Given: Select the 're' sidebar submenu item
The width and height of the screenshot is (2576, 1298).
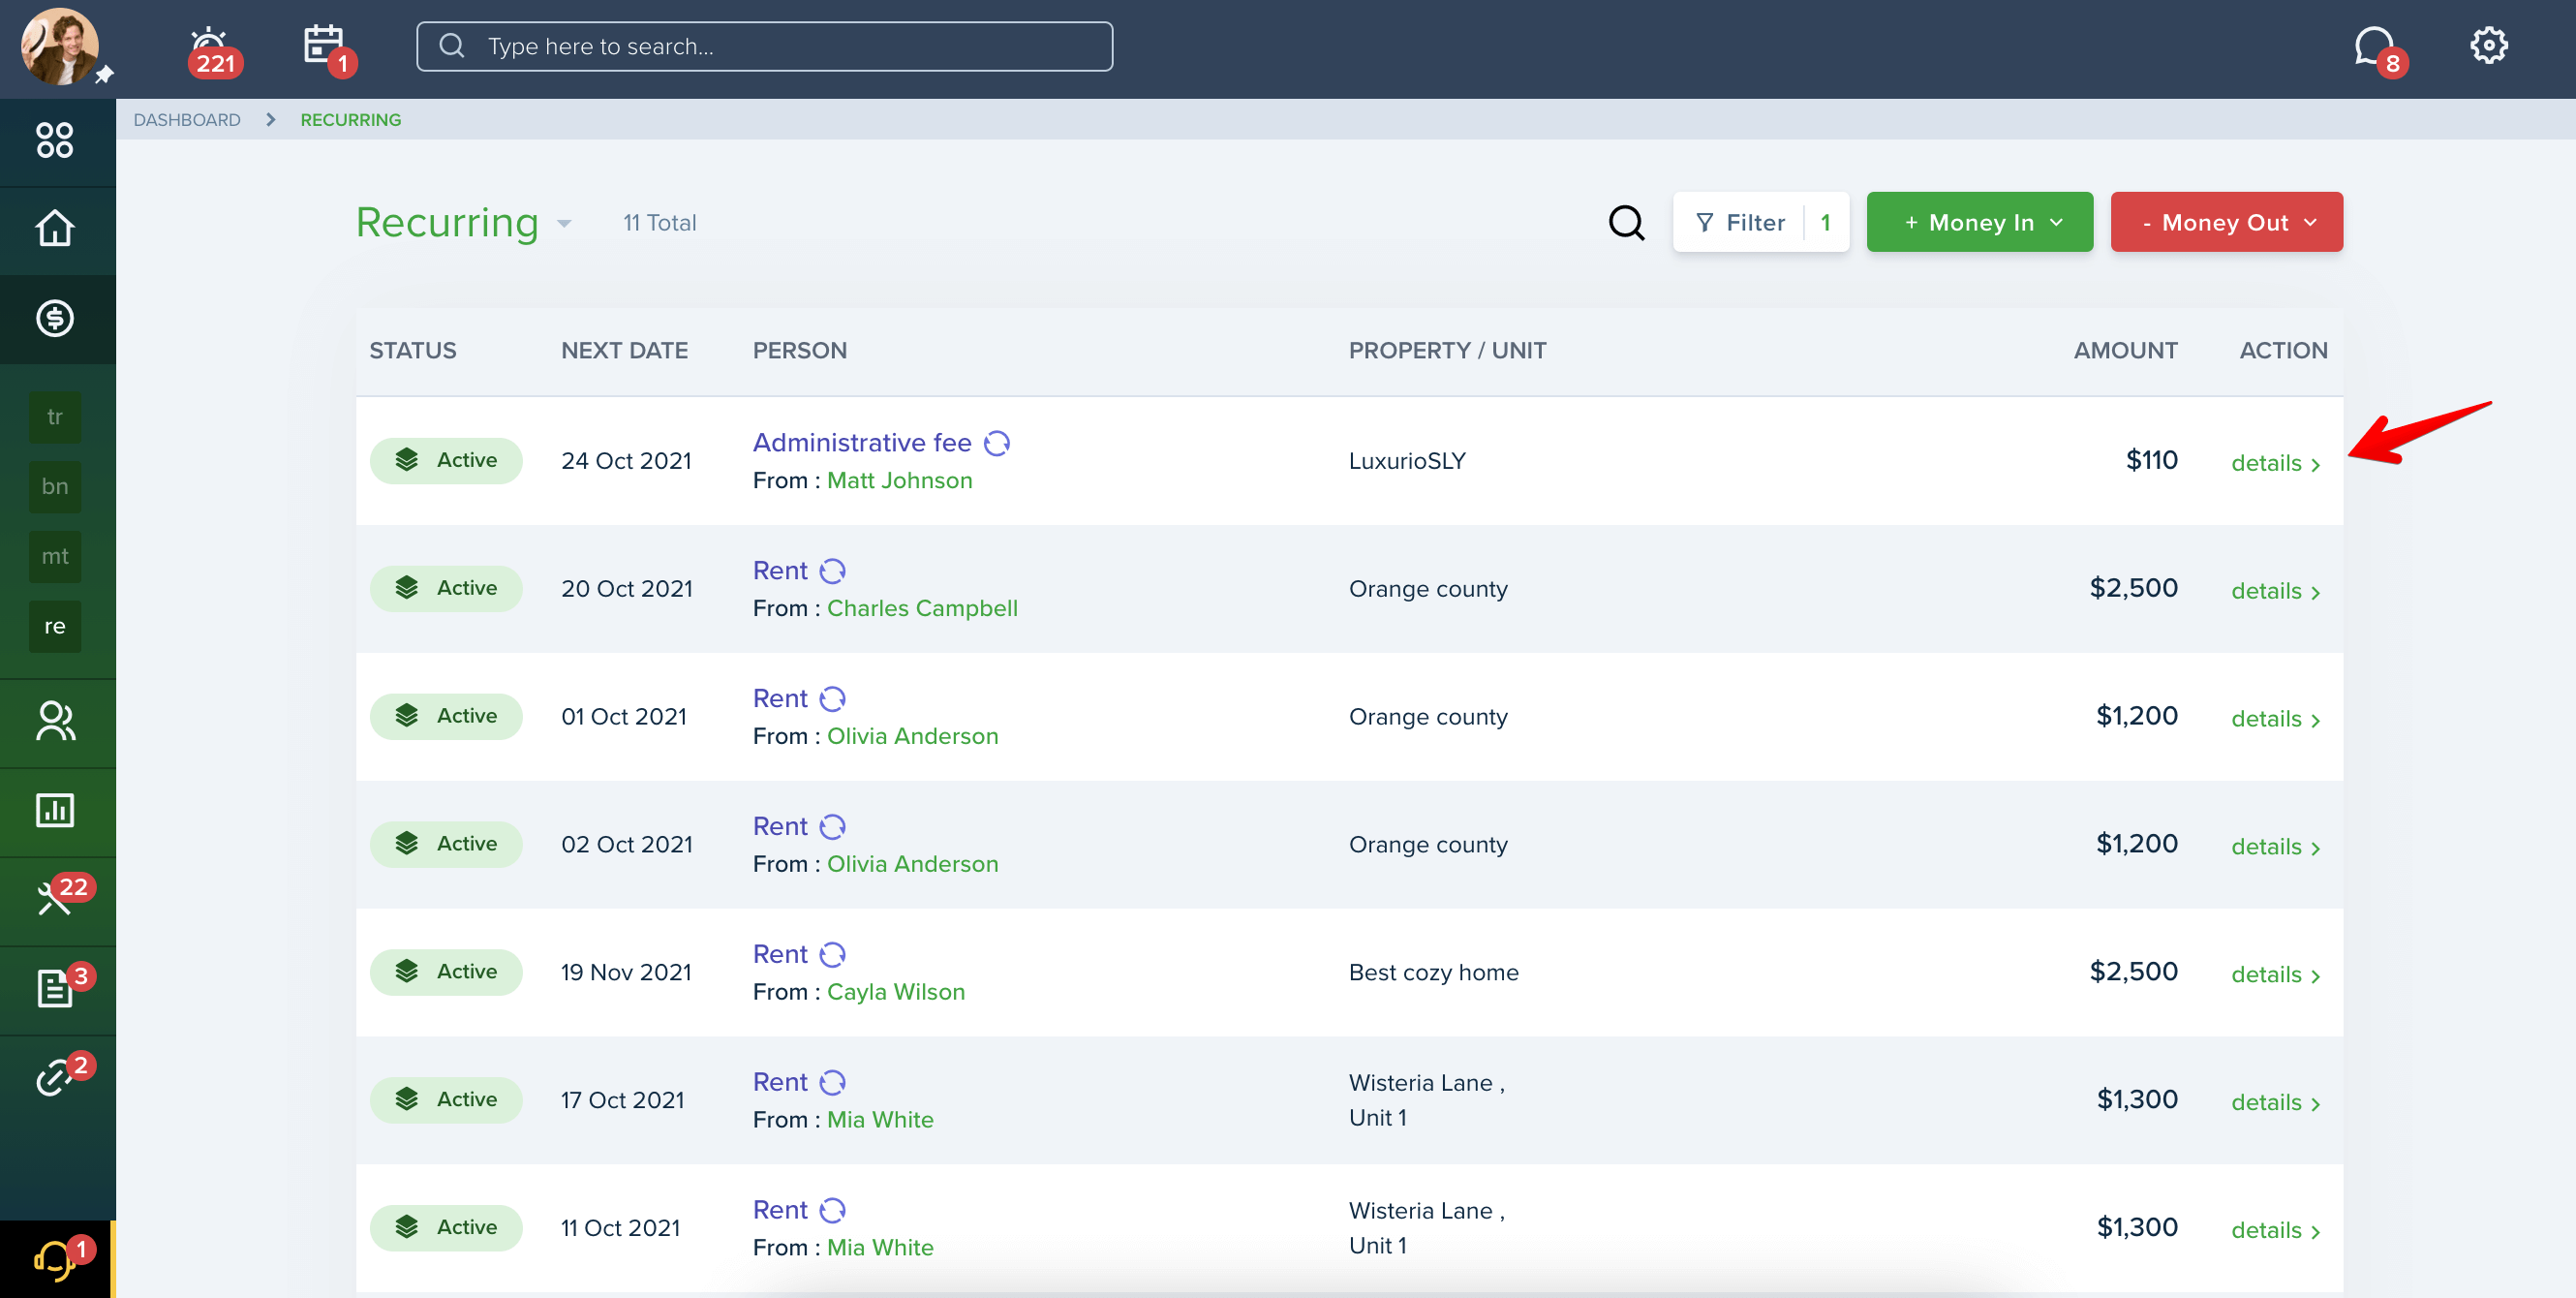Looking at the screenshot, I should coord(55,627).
